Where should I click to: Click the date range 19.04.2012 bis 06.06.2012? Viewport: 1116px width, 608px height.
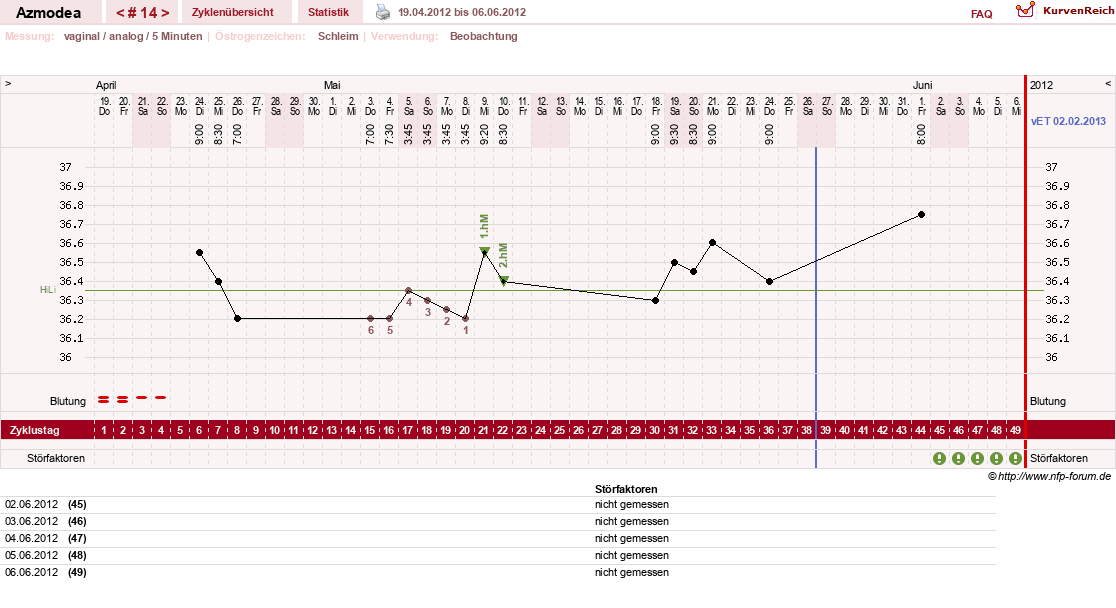pyautogui.click(x=462, y=12)
